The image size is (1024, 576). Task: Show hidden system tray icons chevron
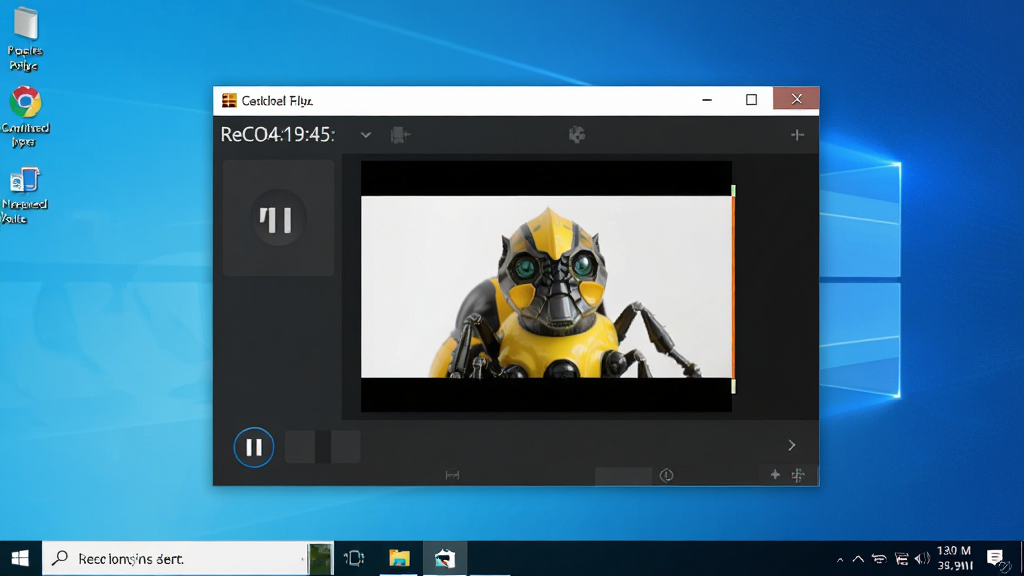pos(858,559)
